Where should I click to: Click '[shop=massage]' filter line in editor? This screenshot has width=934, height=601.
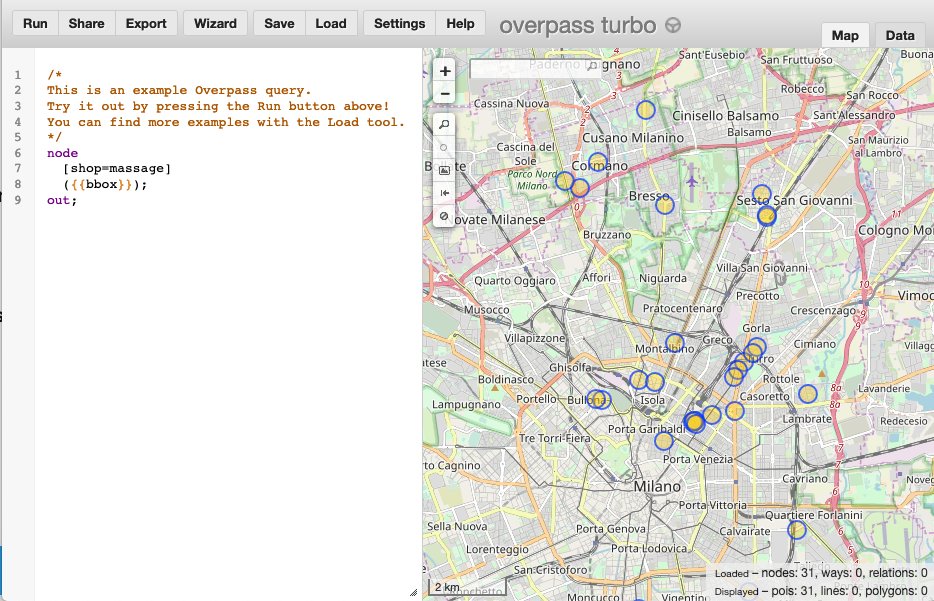[117, 169]
